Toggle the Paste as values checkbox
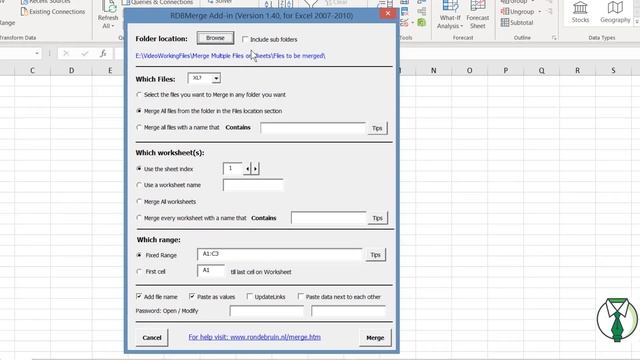This screenshot has height=360, width=640. pyautogui.click(x=192, y=296)
